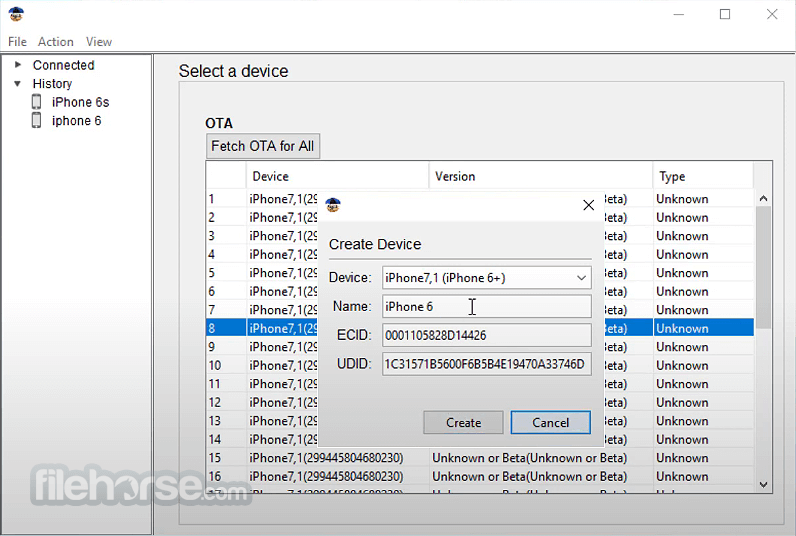Click the Cancel button in dialog
Viewport: 796px width, 536px height.
pyautogui.click(x=550, y=422)
